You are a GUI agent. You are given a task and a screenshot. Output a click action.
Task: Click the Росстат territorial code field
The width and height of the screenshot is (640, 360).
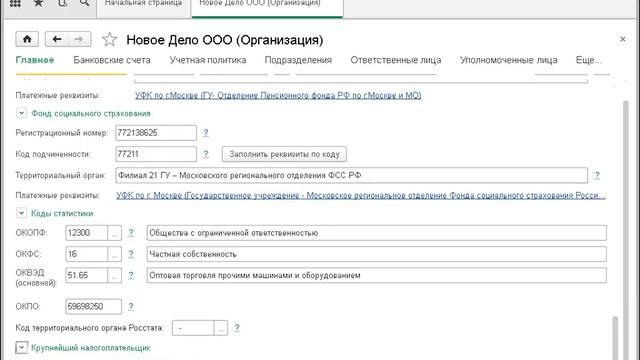[193, 328]
